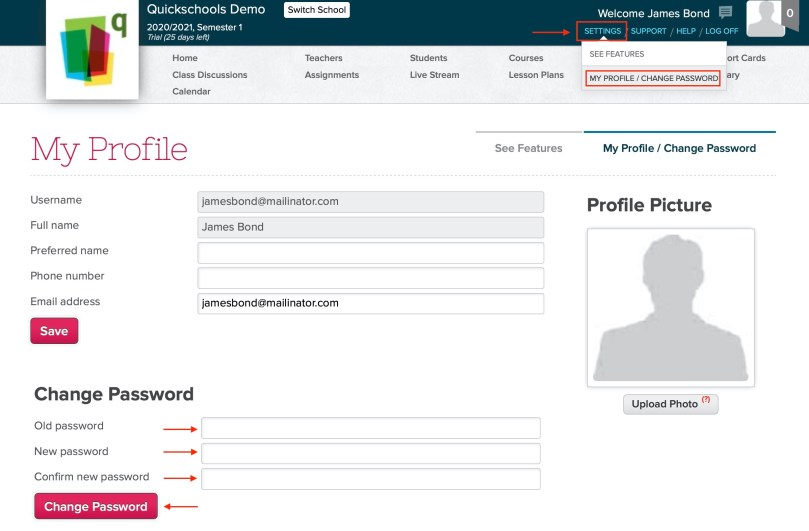Select See Features from dropdown menu

click(x=617, y=54)
